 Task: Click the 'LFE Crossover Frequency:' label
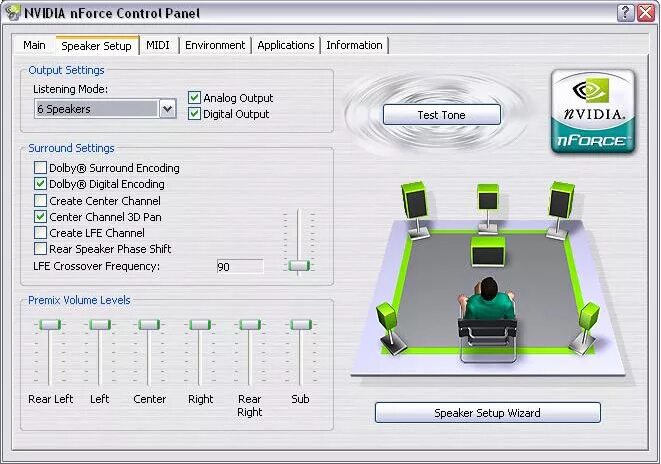coord(97,266)
